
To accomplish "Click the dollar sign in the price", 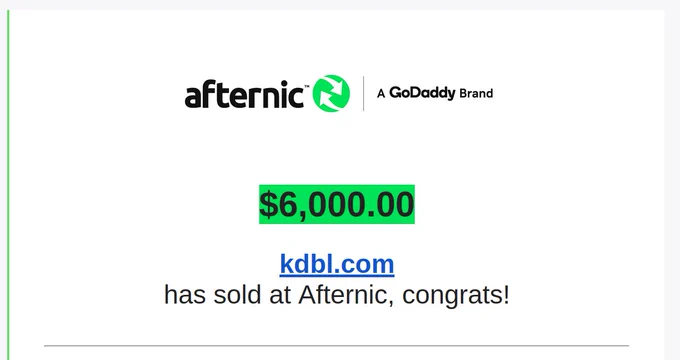I will pos(268,204).
